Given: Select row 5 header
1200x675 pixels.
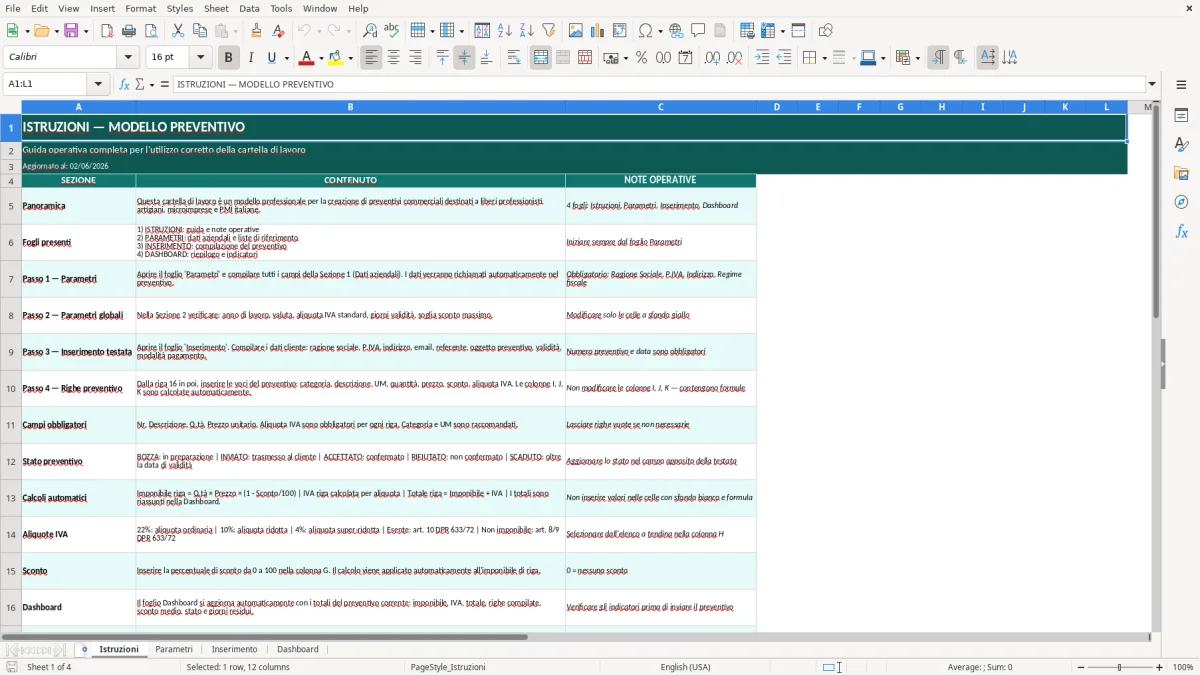Looking at the screenshot, I should [x=11, y=206].
